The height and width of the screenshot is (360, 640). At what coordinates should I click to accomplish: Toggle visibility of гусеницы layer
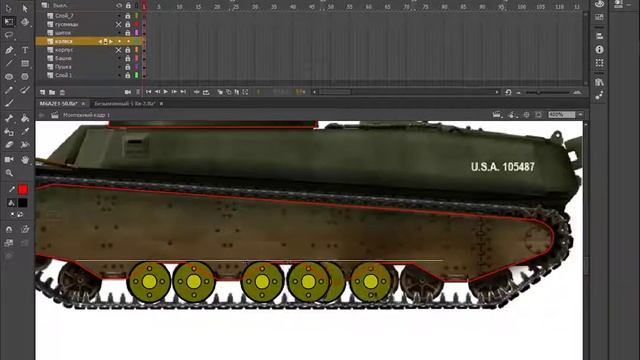point(118,24)
